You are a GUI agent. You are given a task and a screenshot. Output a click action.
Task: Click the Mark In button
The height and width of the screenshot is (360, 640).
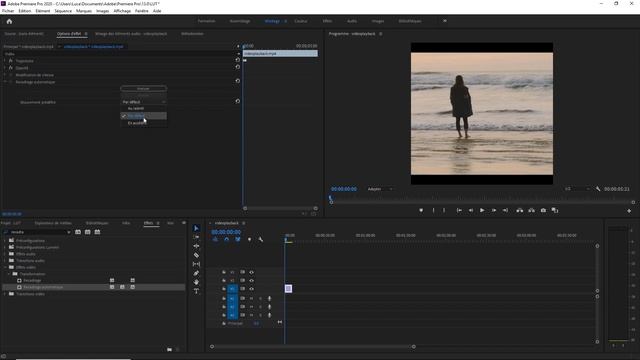(x=433, y=210)
